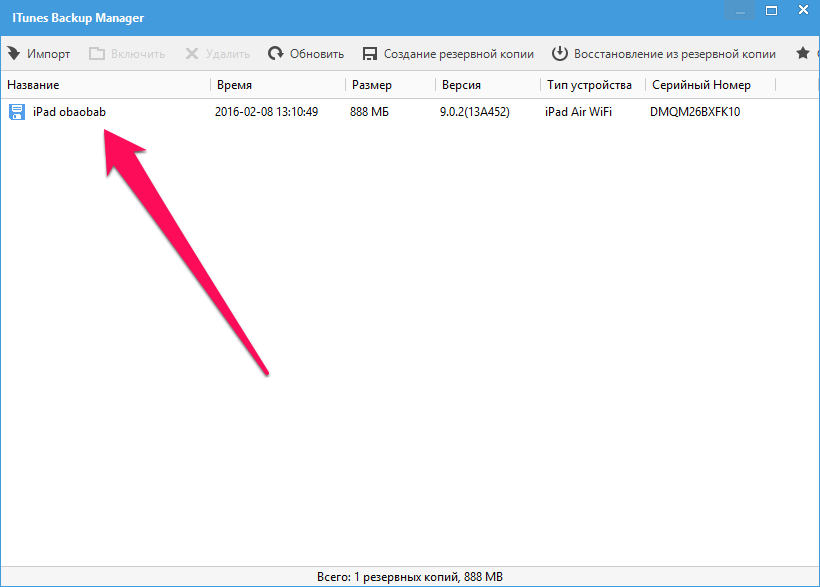This screenshot has height=587, width=820.
Task: Click the Включить folder icon
Action: coord(96,54)
